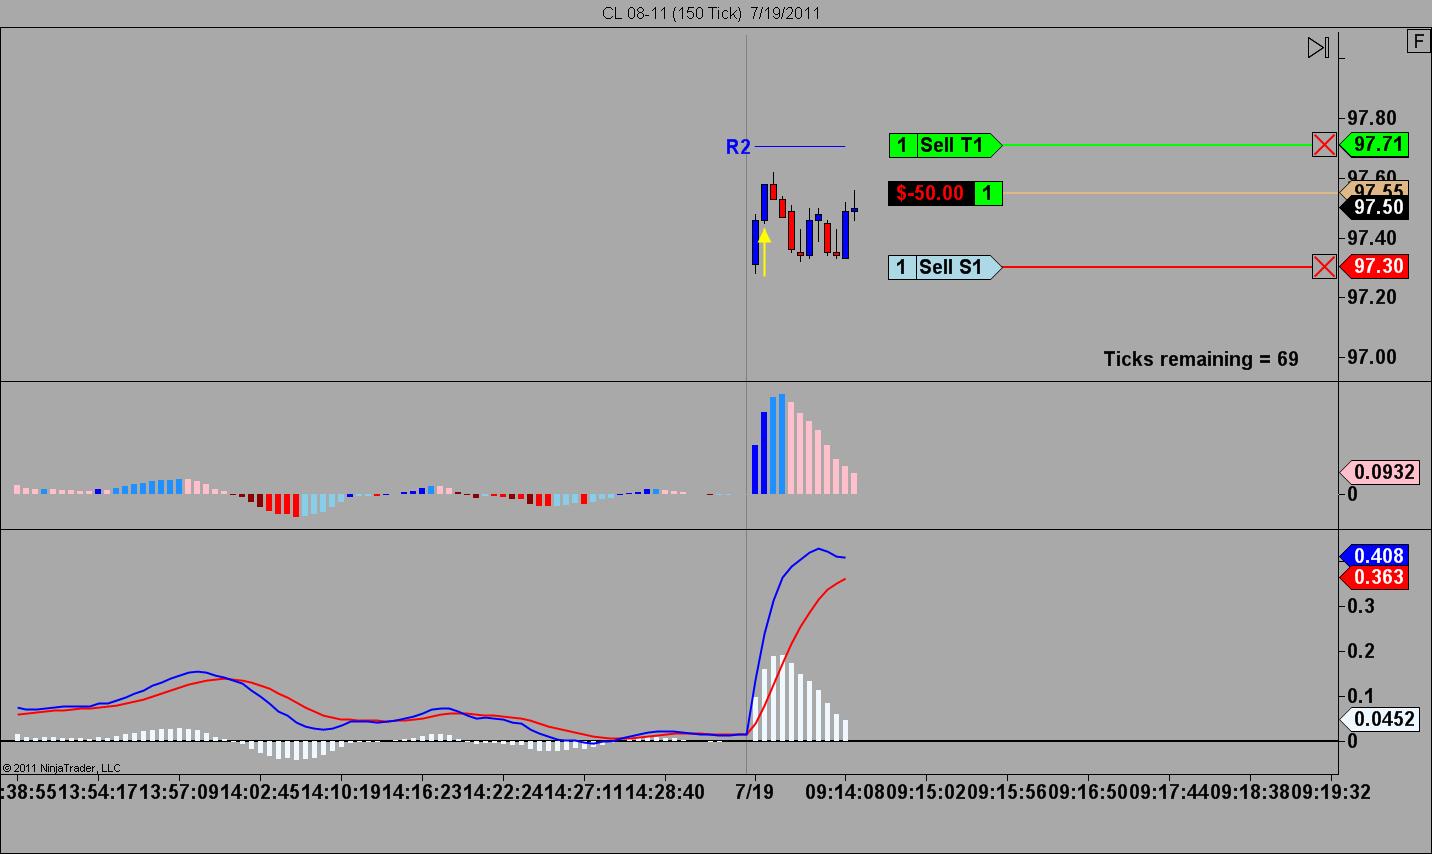Click the red 0.363 signal value marker
Viewport: 1432px width, 854px height.
[1375, 577]
